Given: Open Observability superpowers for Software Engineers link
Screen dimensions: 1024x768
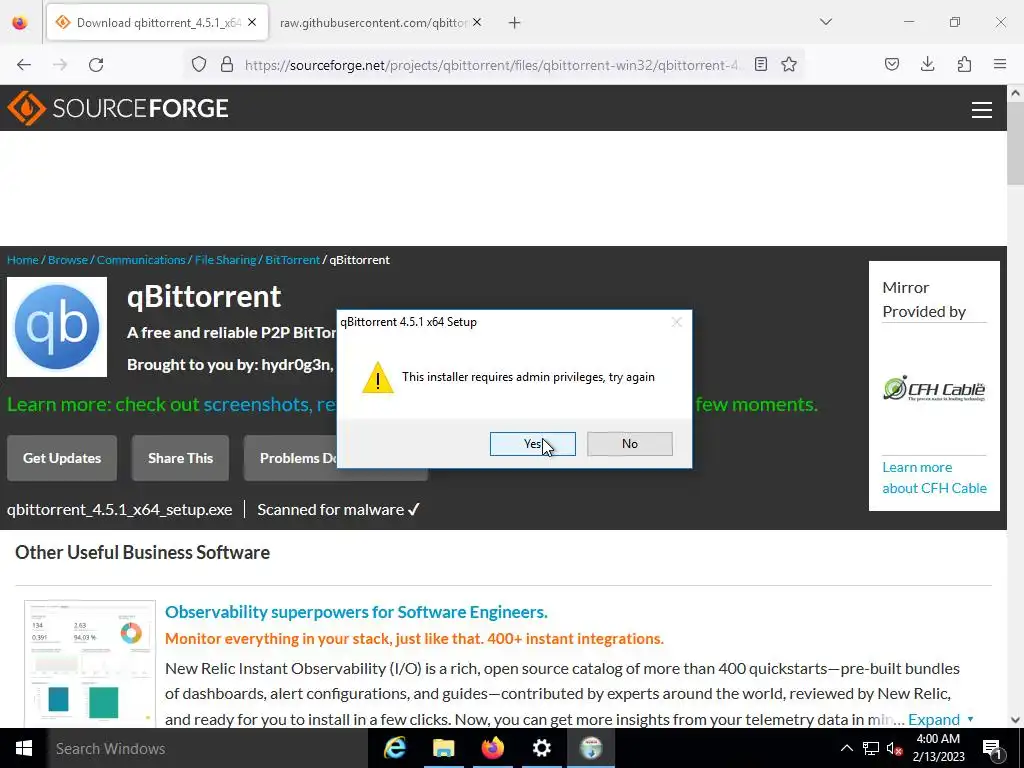Looking at the screenshot, I should 356,612.
